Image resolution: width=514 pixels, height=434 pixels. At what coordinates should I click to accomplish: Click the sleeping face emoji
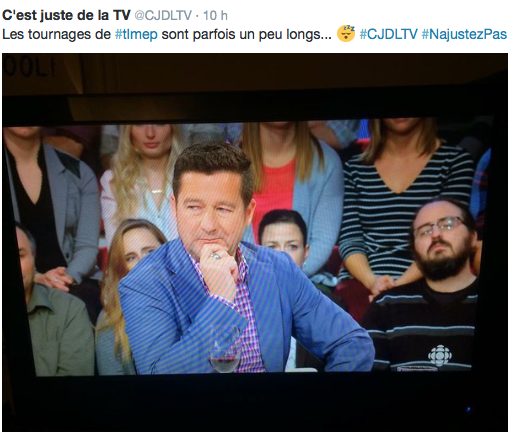(x=346, y=33)
